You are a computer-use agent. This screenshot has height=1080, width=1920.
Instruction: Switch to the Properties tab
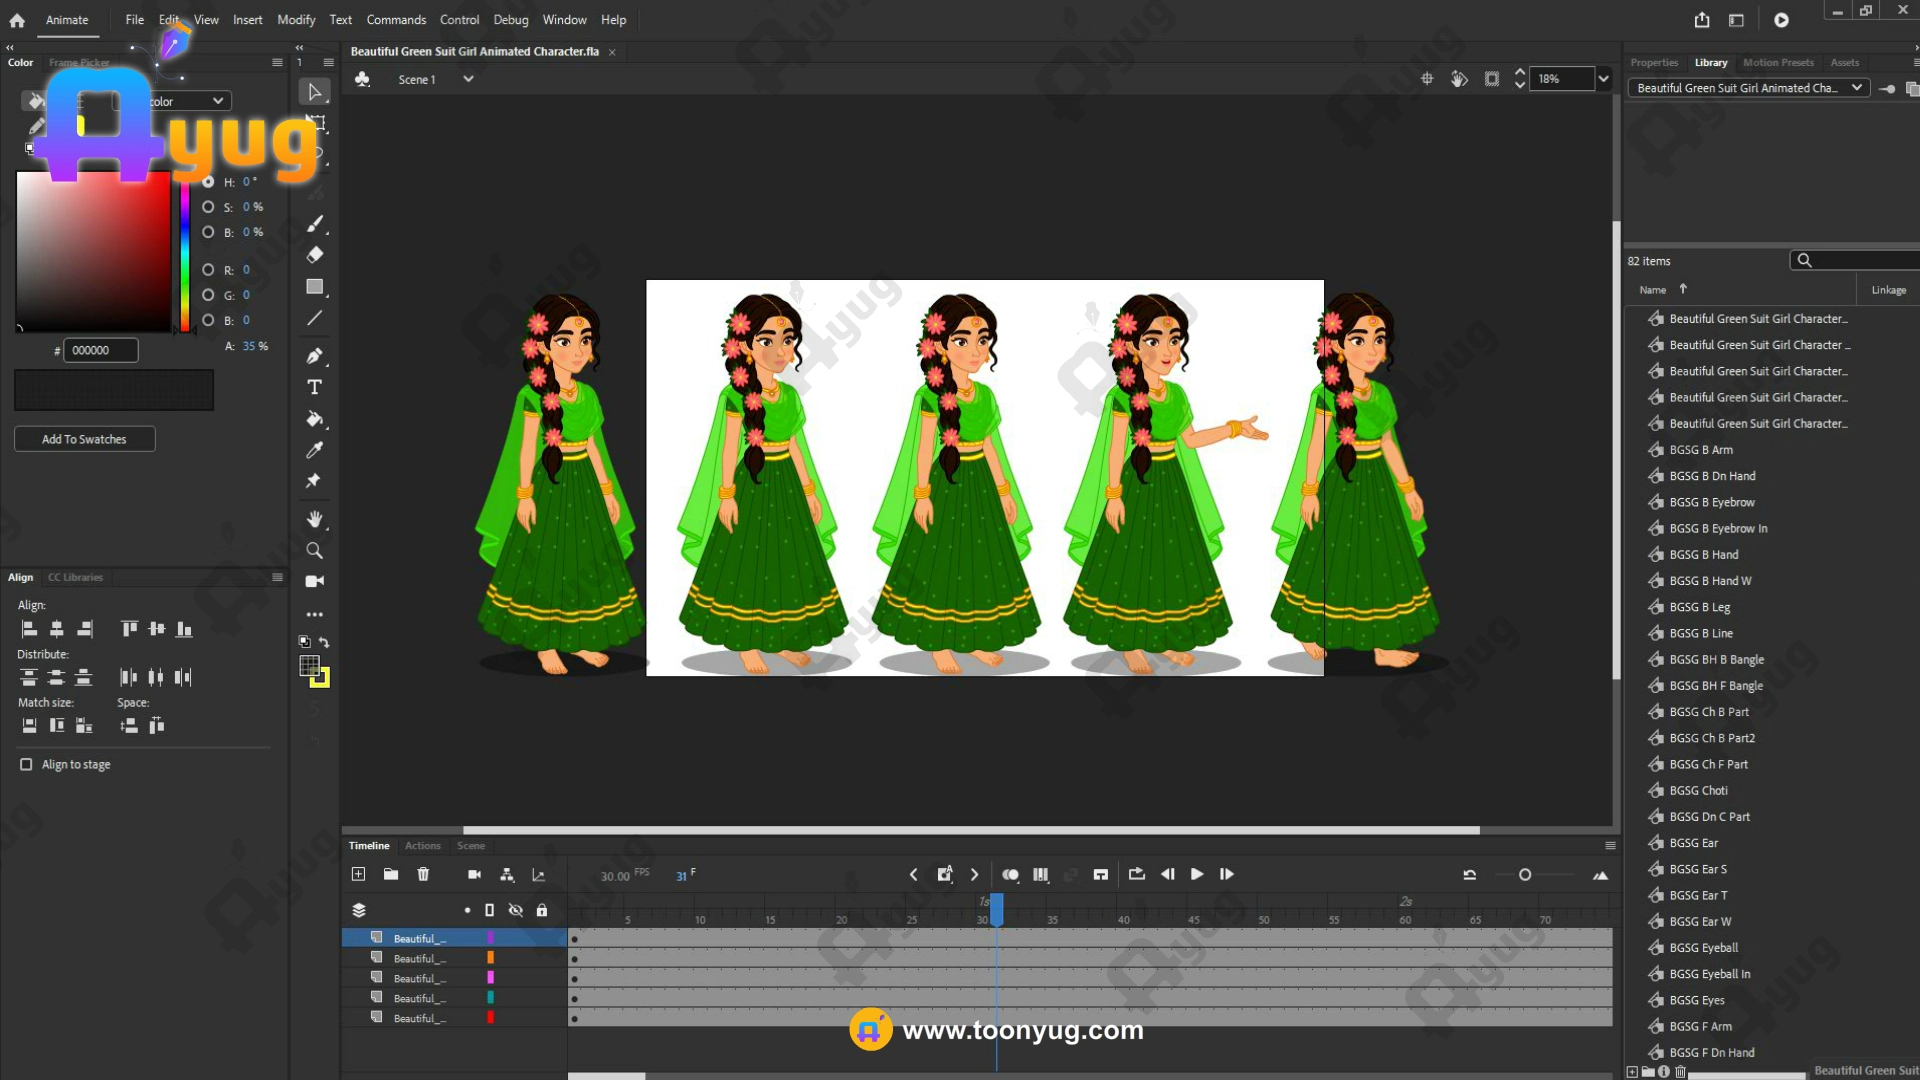(1654, 63)
